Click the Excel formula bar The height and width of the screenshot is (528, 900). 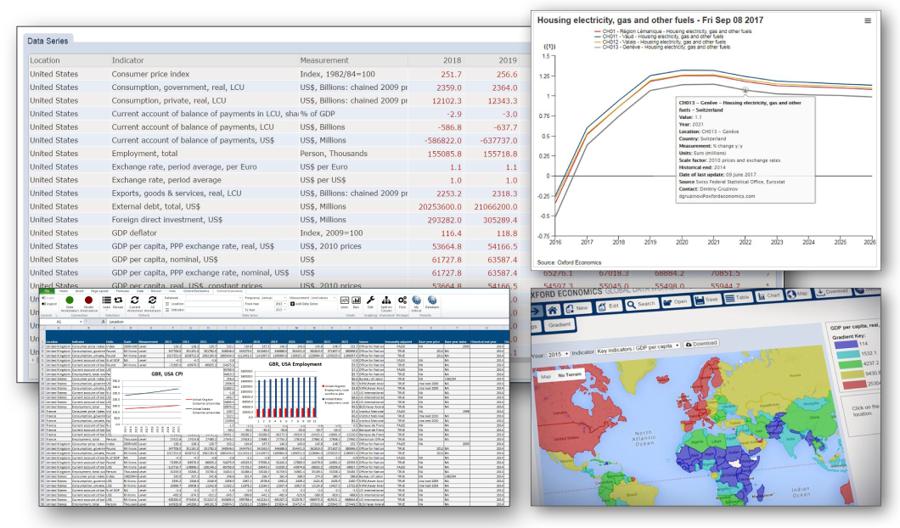[x=308, y=322]
